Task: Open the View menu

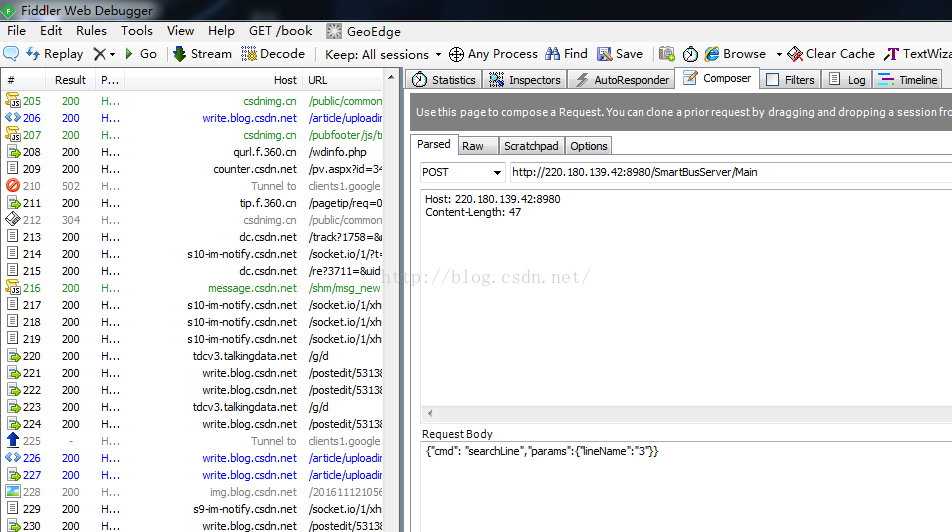Action: tap(180, 31)
